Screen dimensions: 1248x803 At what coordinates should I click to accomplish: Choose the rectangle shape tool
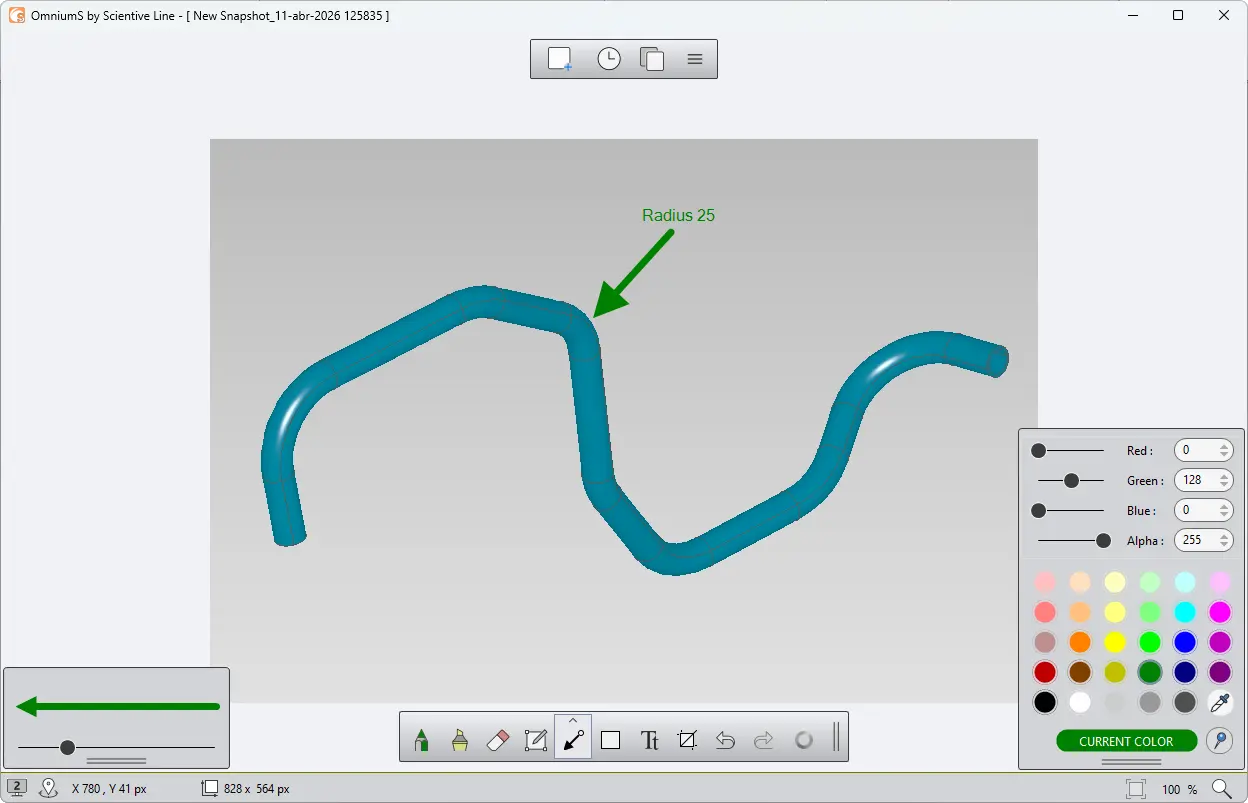click(611, 740)
